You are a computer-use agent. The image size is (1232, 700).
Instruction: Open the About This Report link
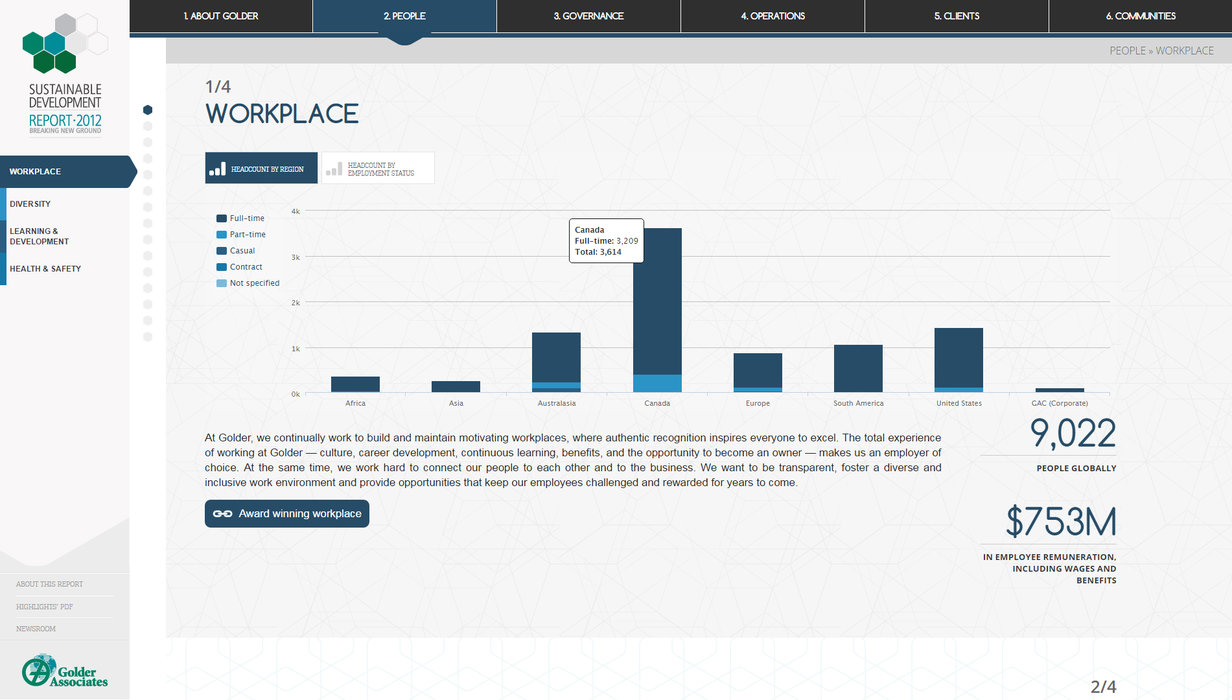[x=50, y=584]
